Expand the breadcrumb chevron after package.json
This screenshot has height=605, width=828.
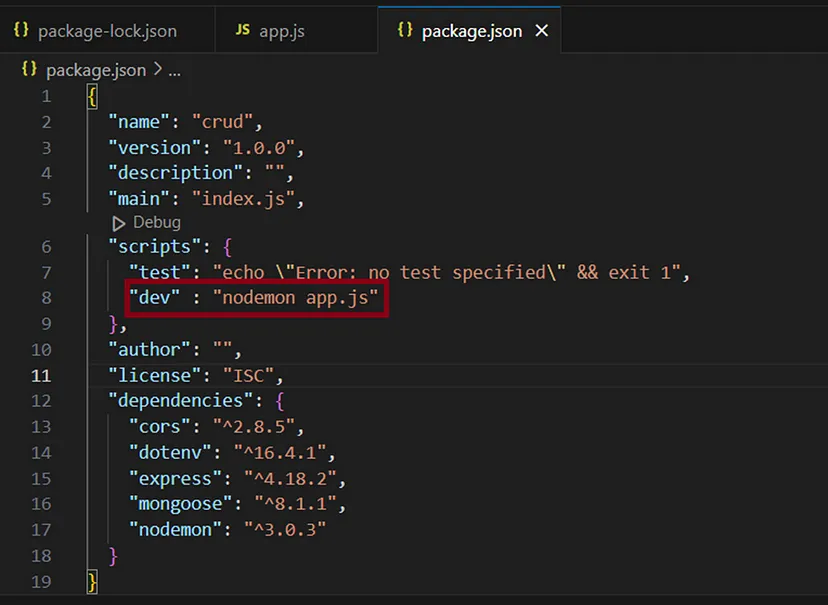pyautogui.click(x=157, y=69)
